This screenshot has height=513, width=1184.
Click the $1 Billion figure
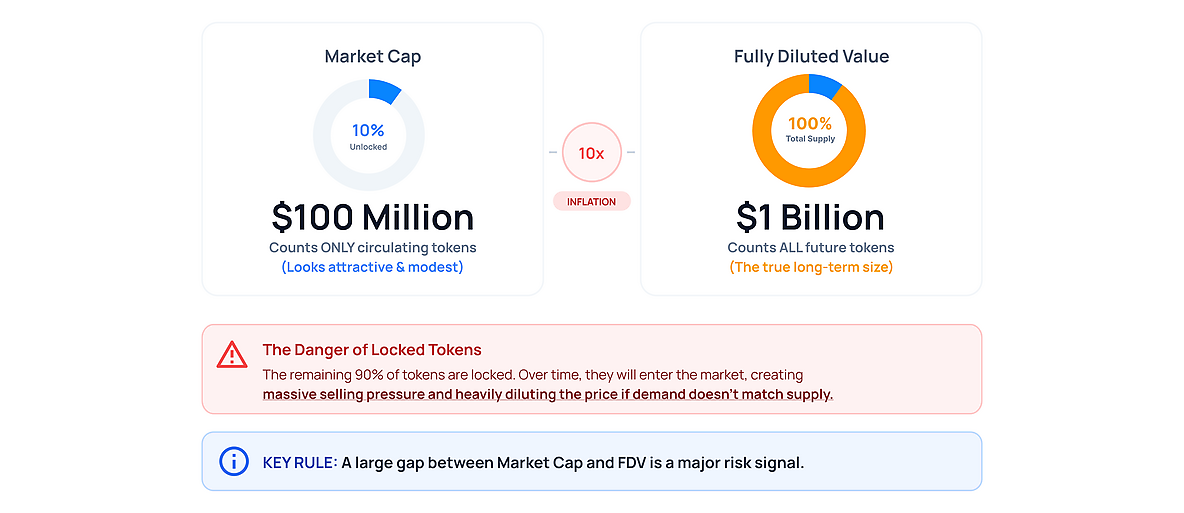click(x=811, y=218)
